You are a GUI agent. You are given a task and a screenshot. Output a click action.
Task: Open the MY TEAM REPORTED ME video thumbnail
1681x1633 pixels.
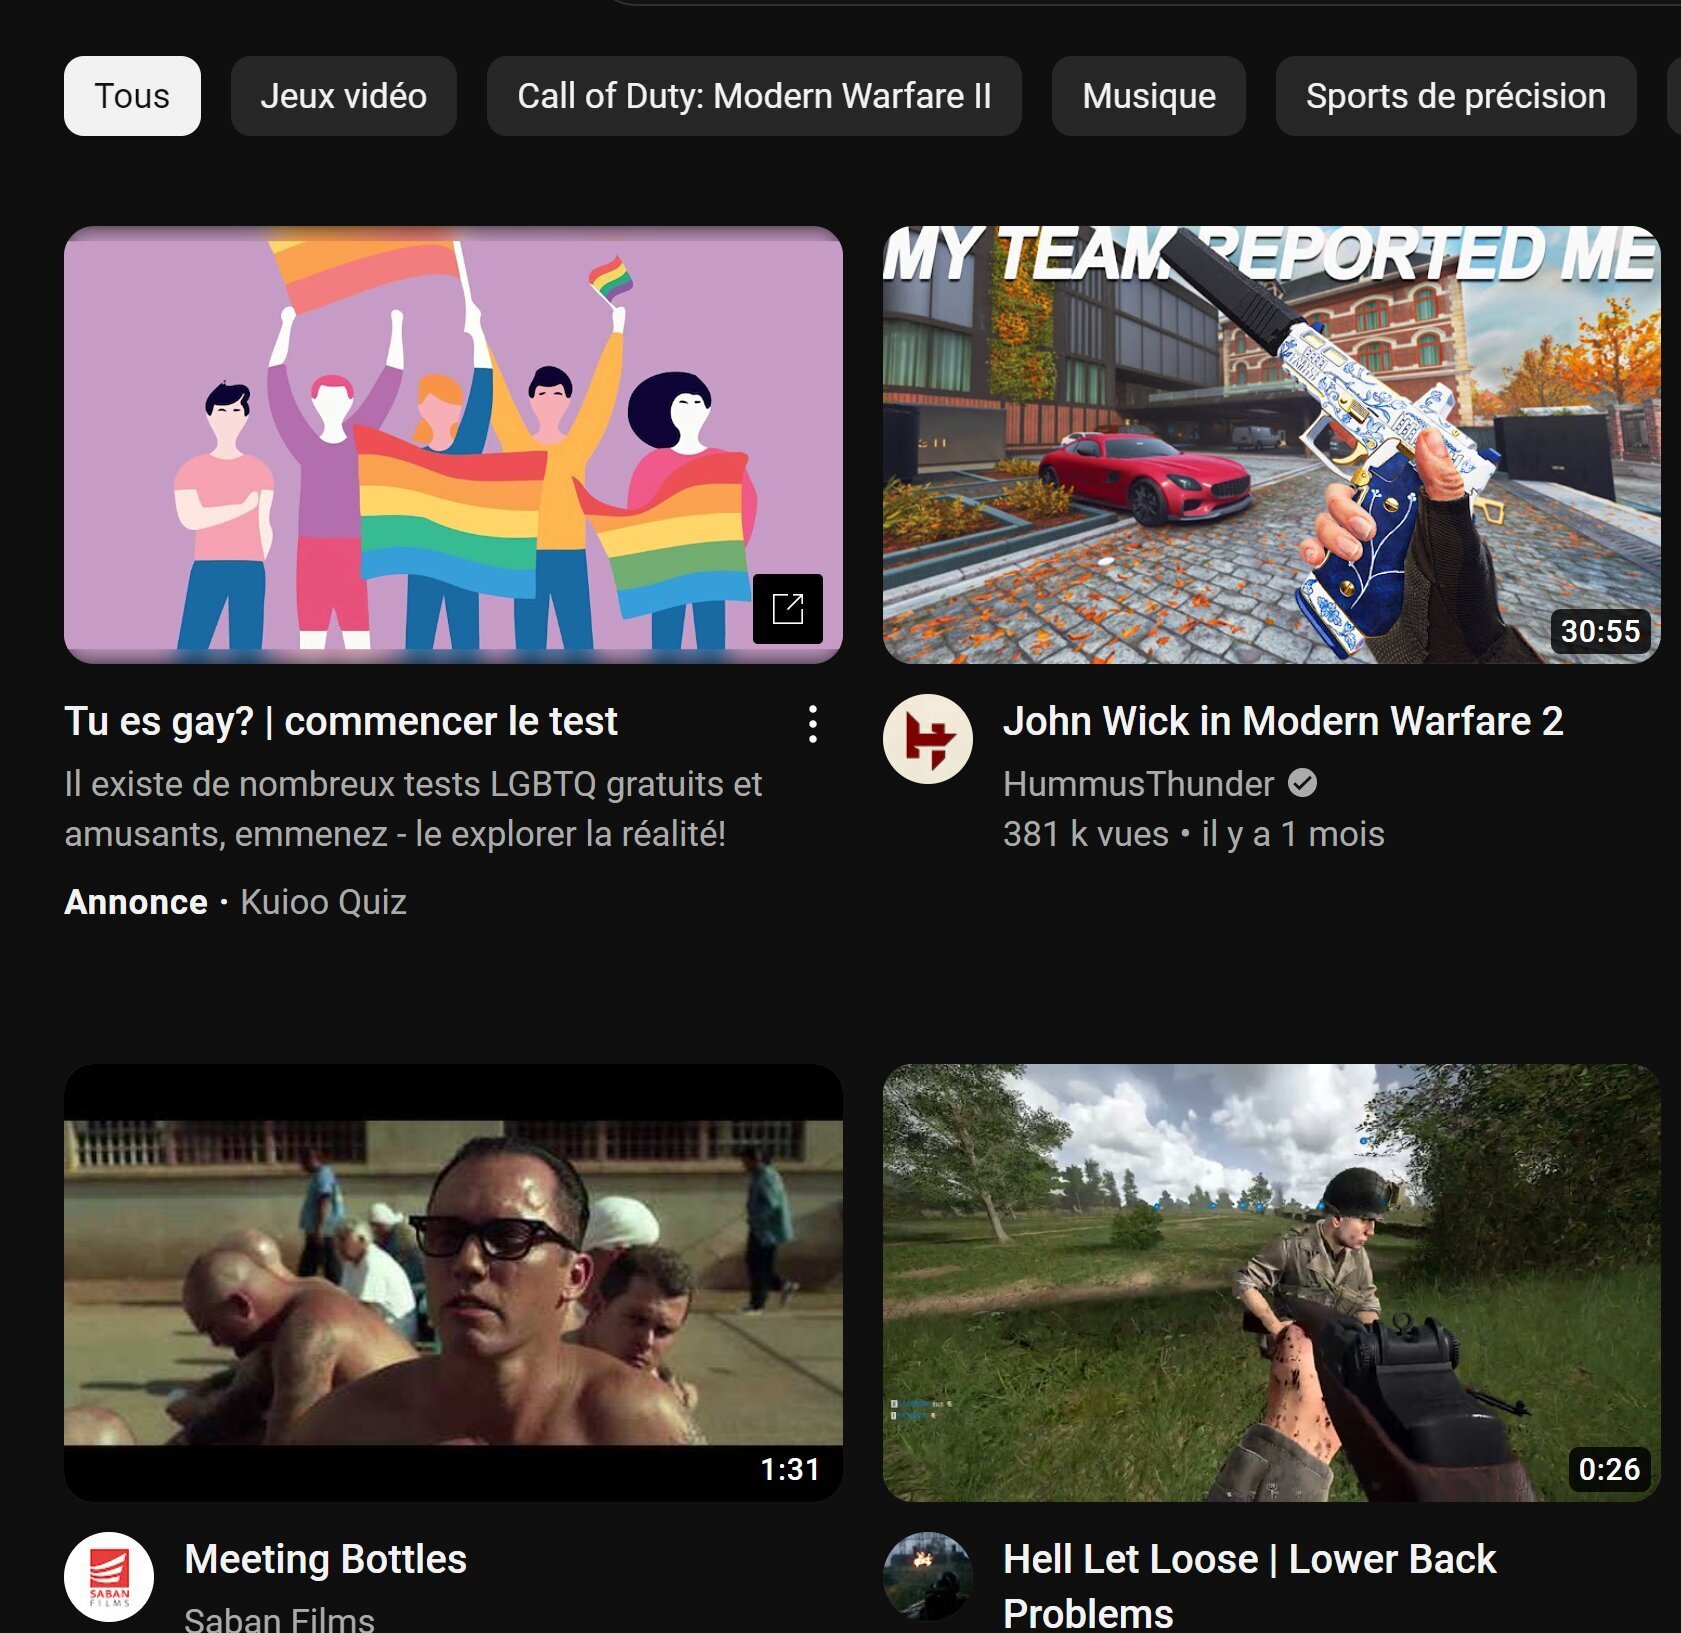pyautogui.click(x=1271, y=445)
